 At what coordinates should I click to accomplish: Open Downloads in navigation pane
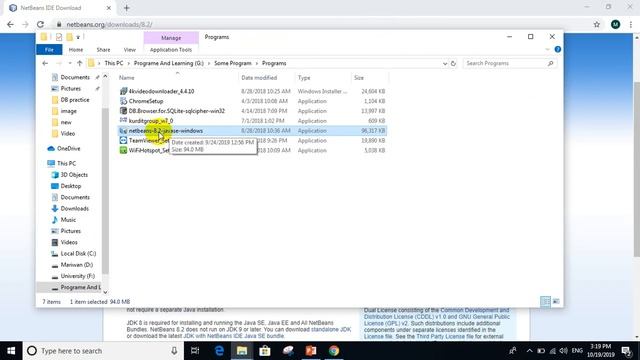pyautogui.click(x=75, y=209)
